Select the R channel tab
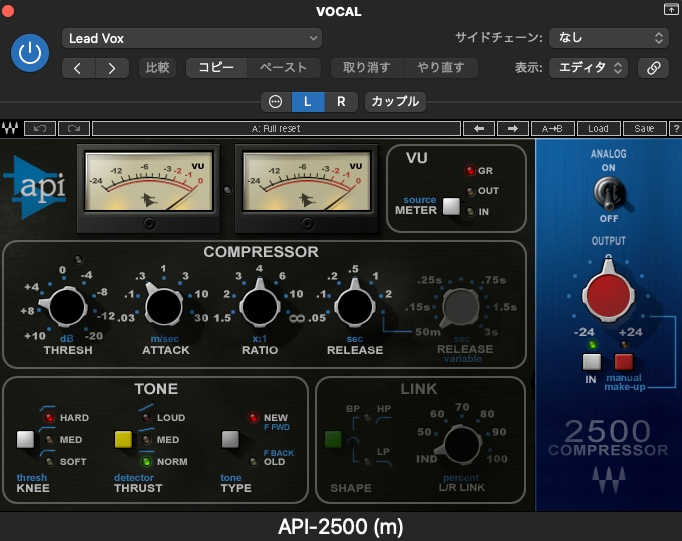This screenshot has width=682, height=541. [x=341, y=101]
